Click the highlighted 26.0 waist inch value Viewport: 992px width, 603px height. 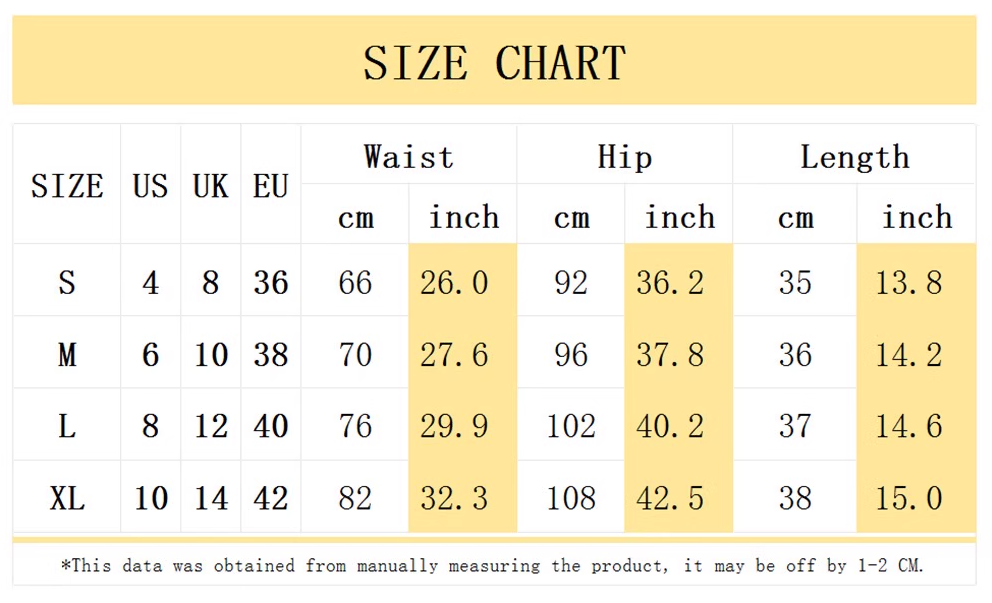point(454,283)
